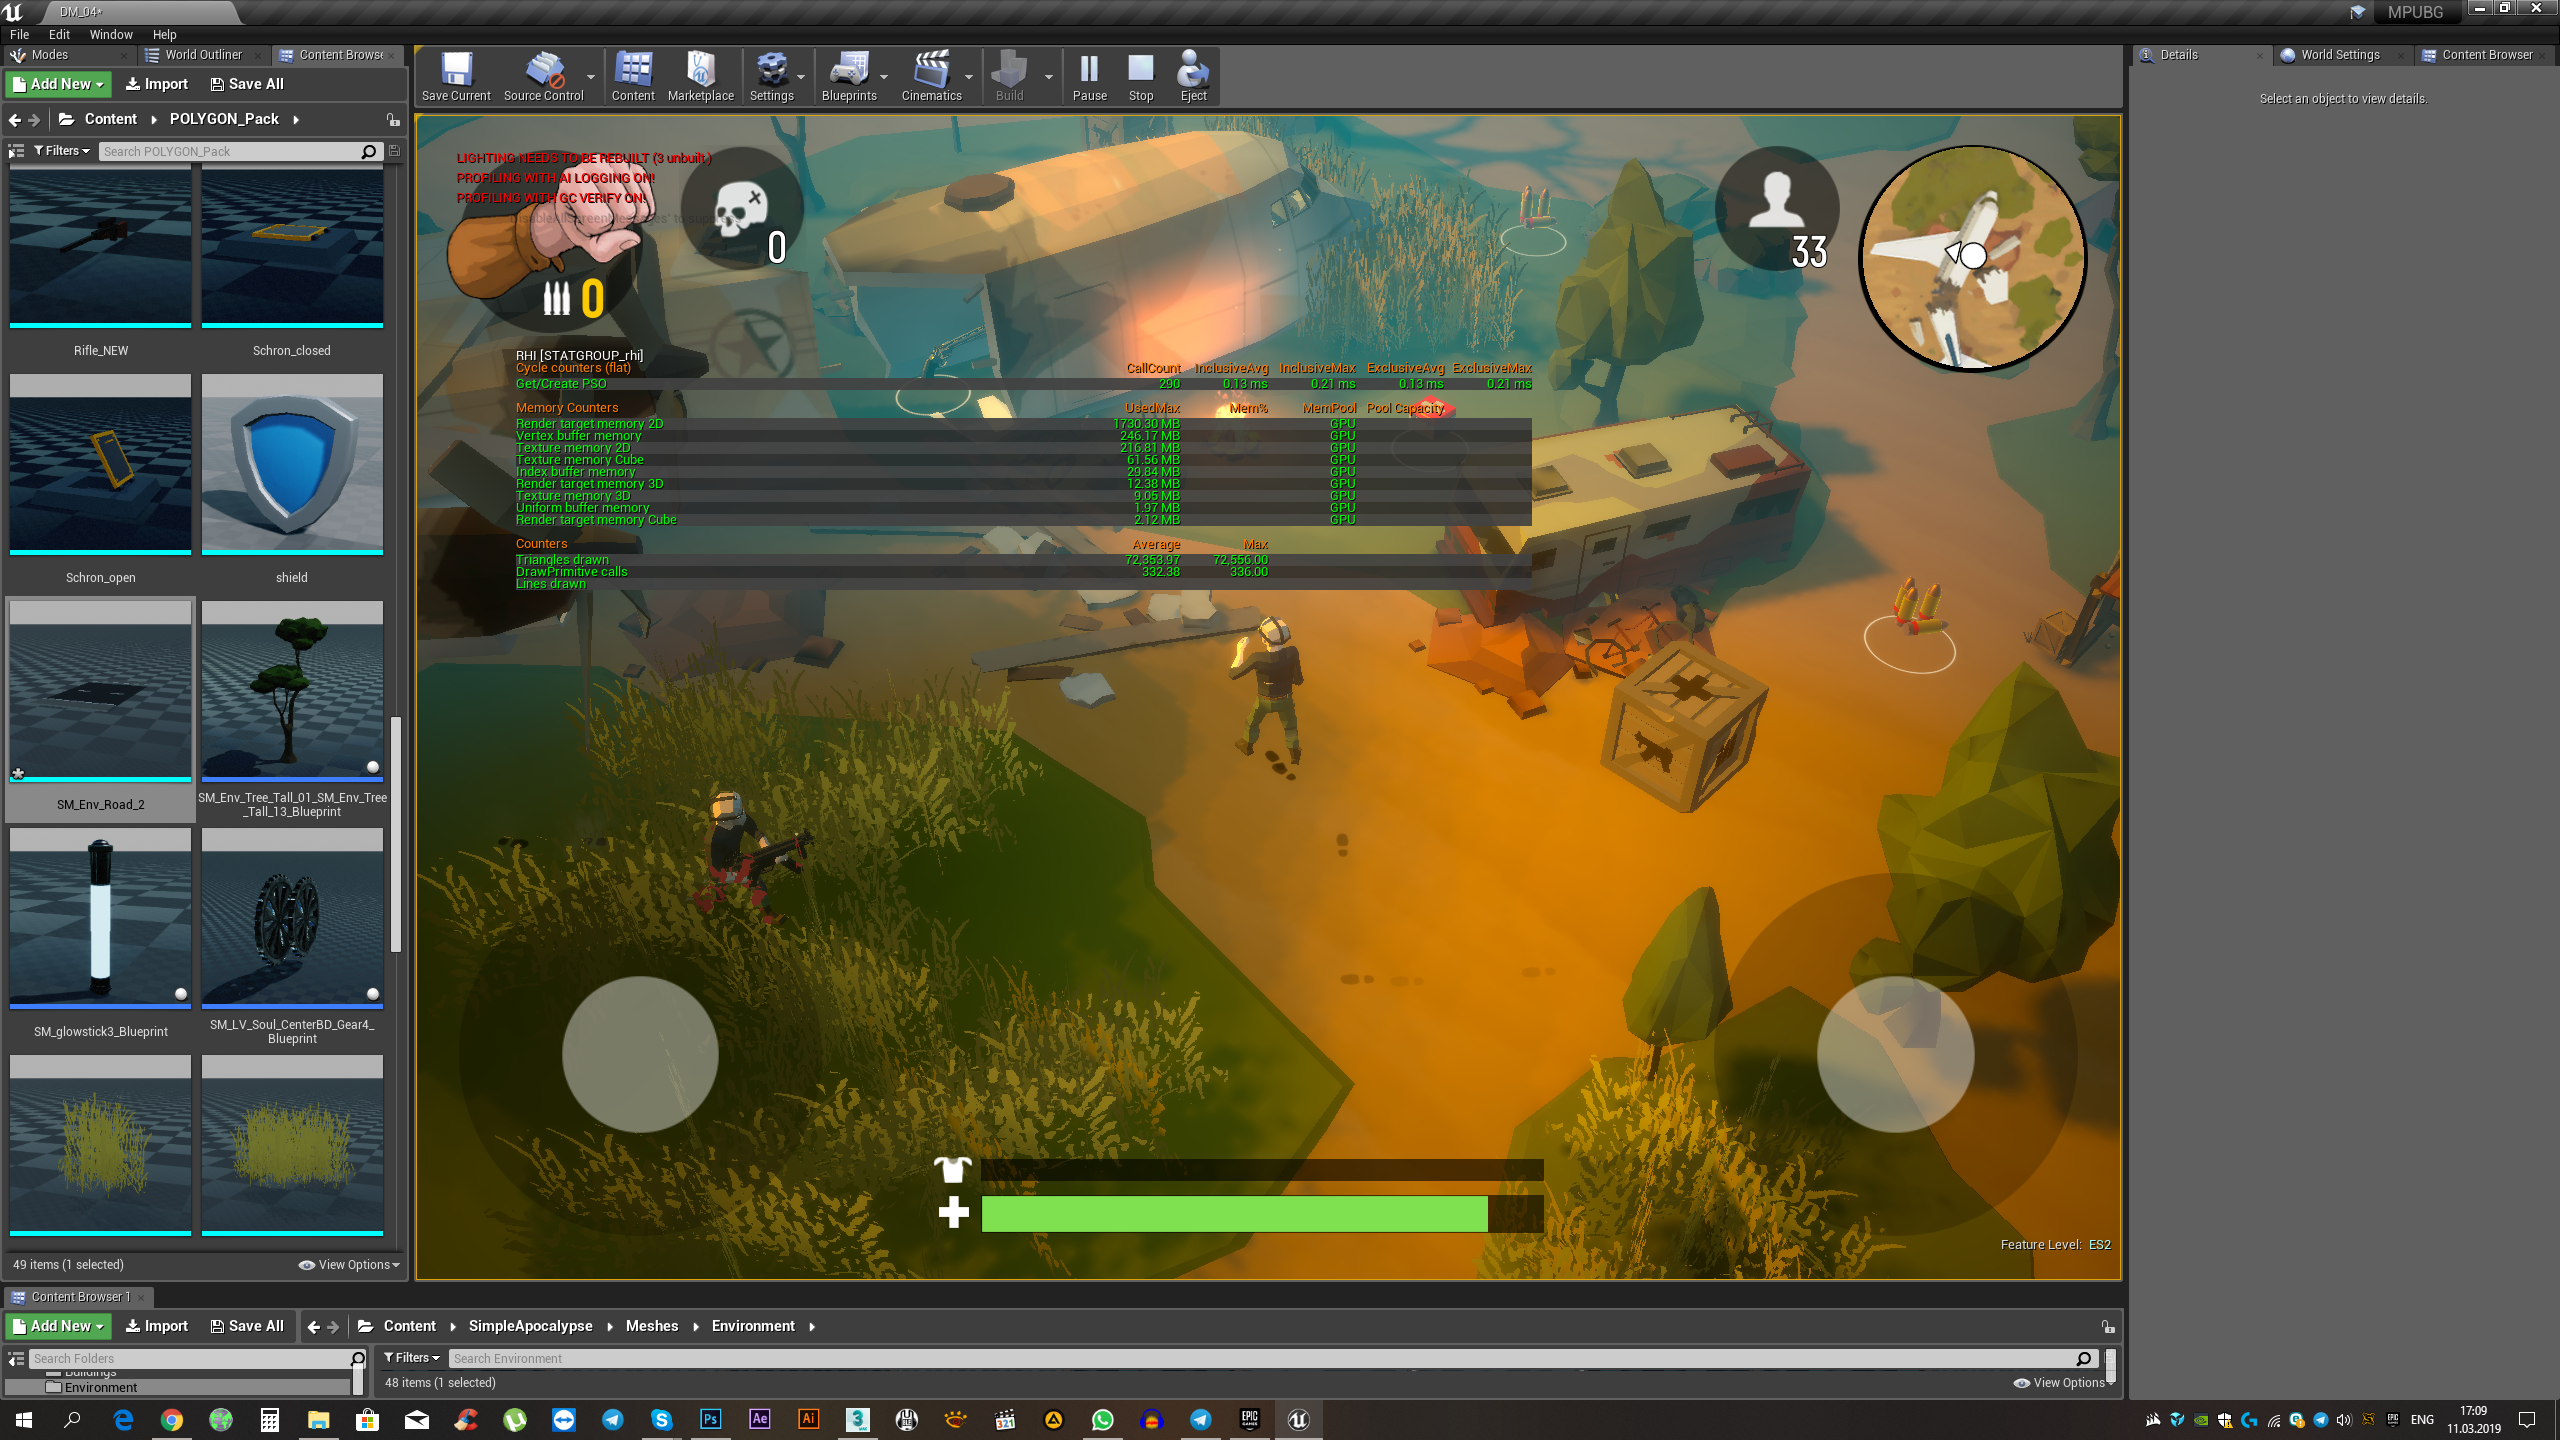
Task: Open Filters dropdown in top Content Browser
Action: pyautogui.click(x=62, y=151)
